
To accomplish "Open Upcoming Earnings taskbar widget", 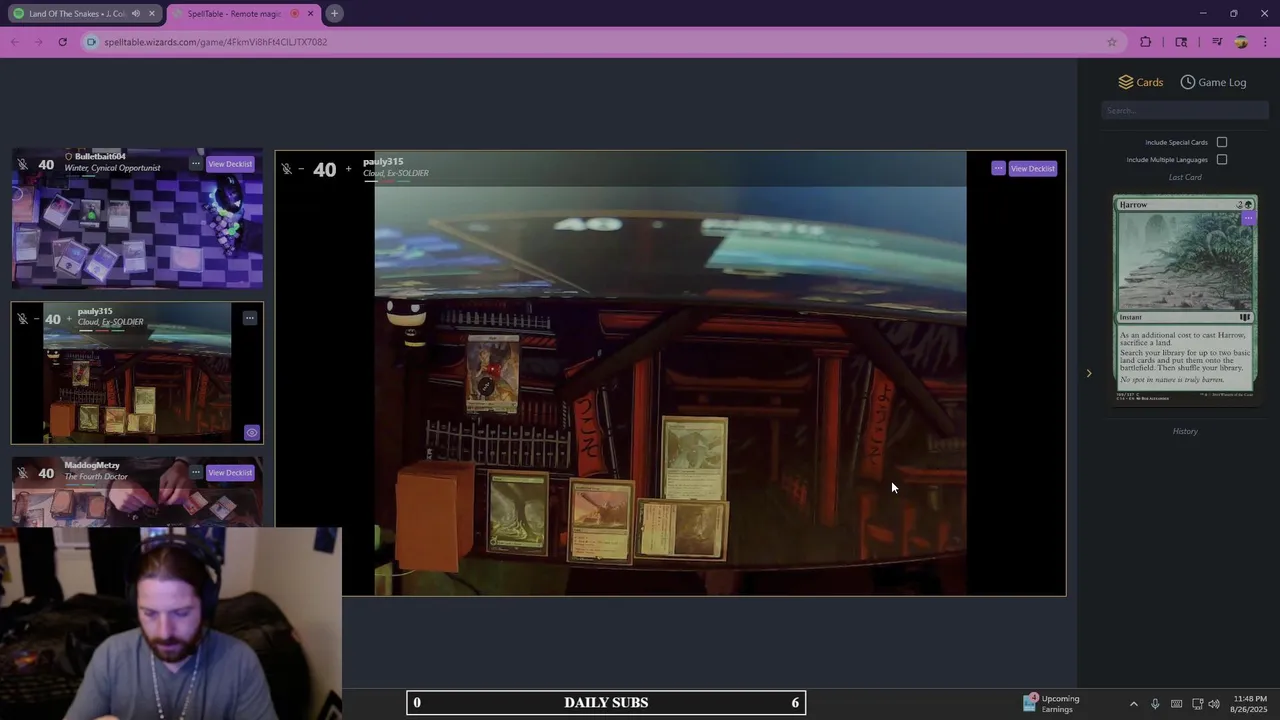I will 1052,704.
